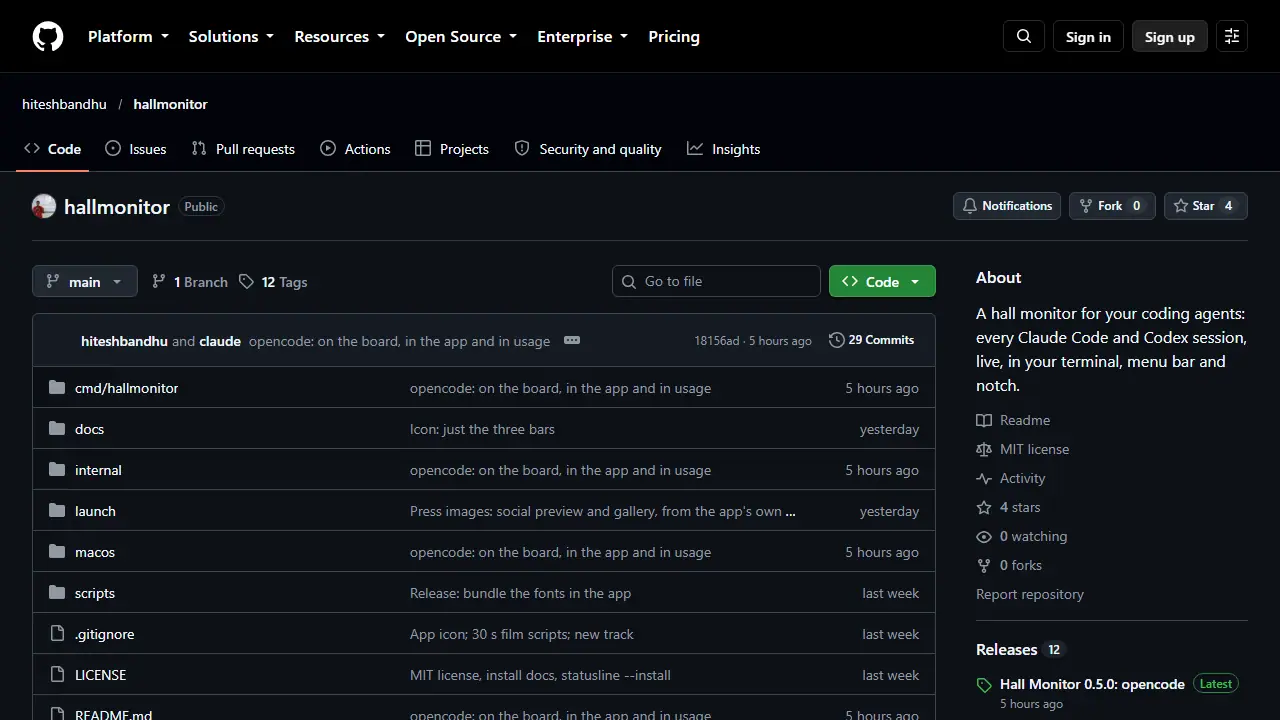Switch to the Issues tab
Viewport: 1280px width, 720px height.
click(x=136, y=149)
